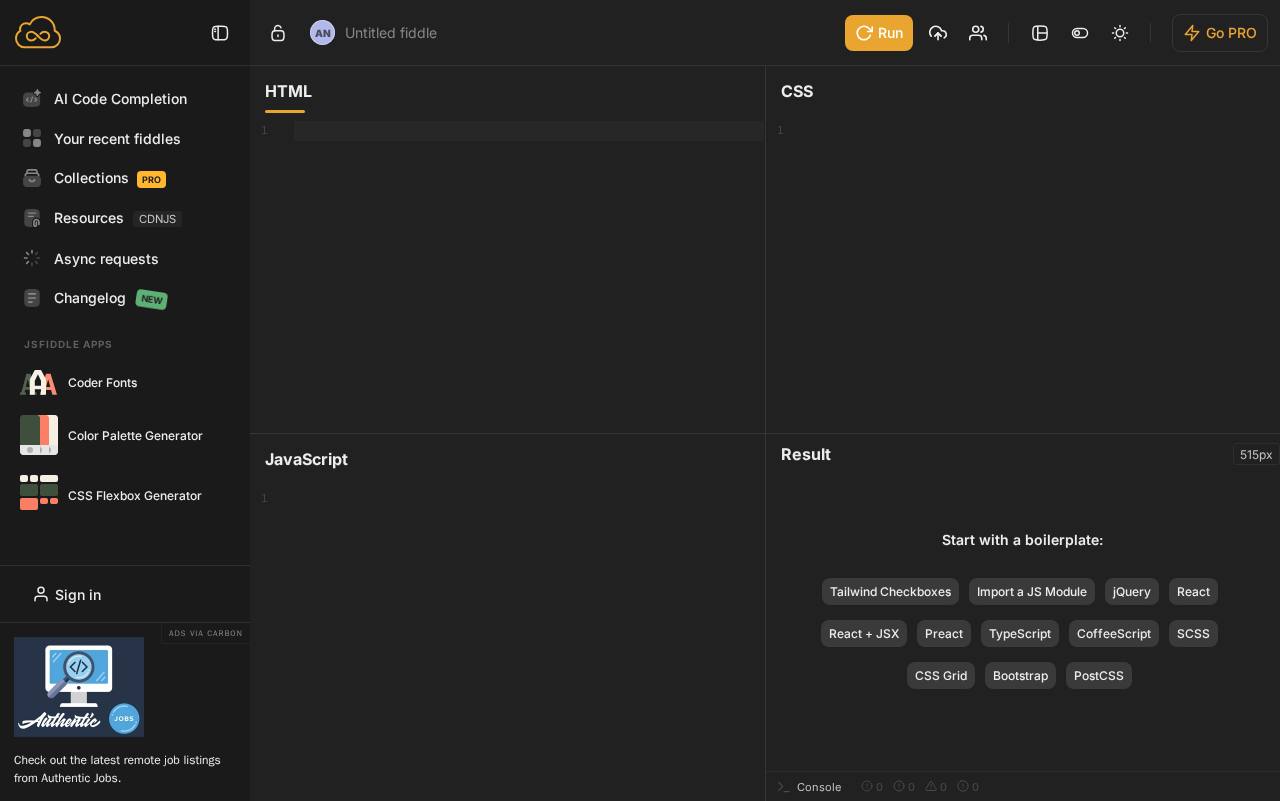Open the HTML panel language settings
This screenshot has width=1280, height=801.
pos(288,91)
